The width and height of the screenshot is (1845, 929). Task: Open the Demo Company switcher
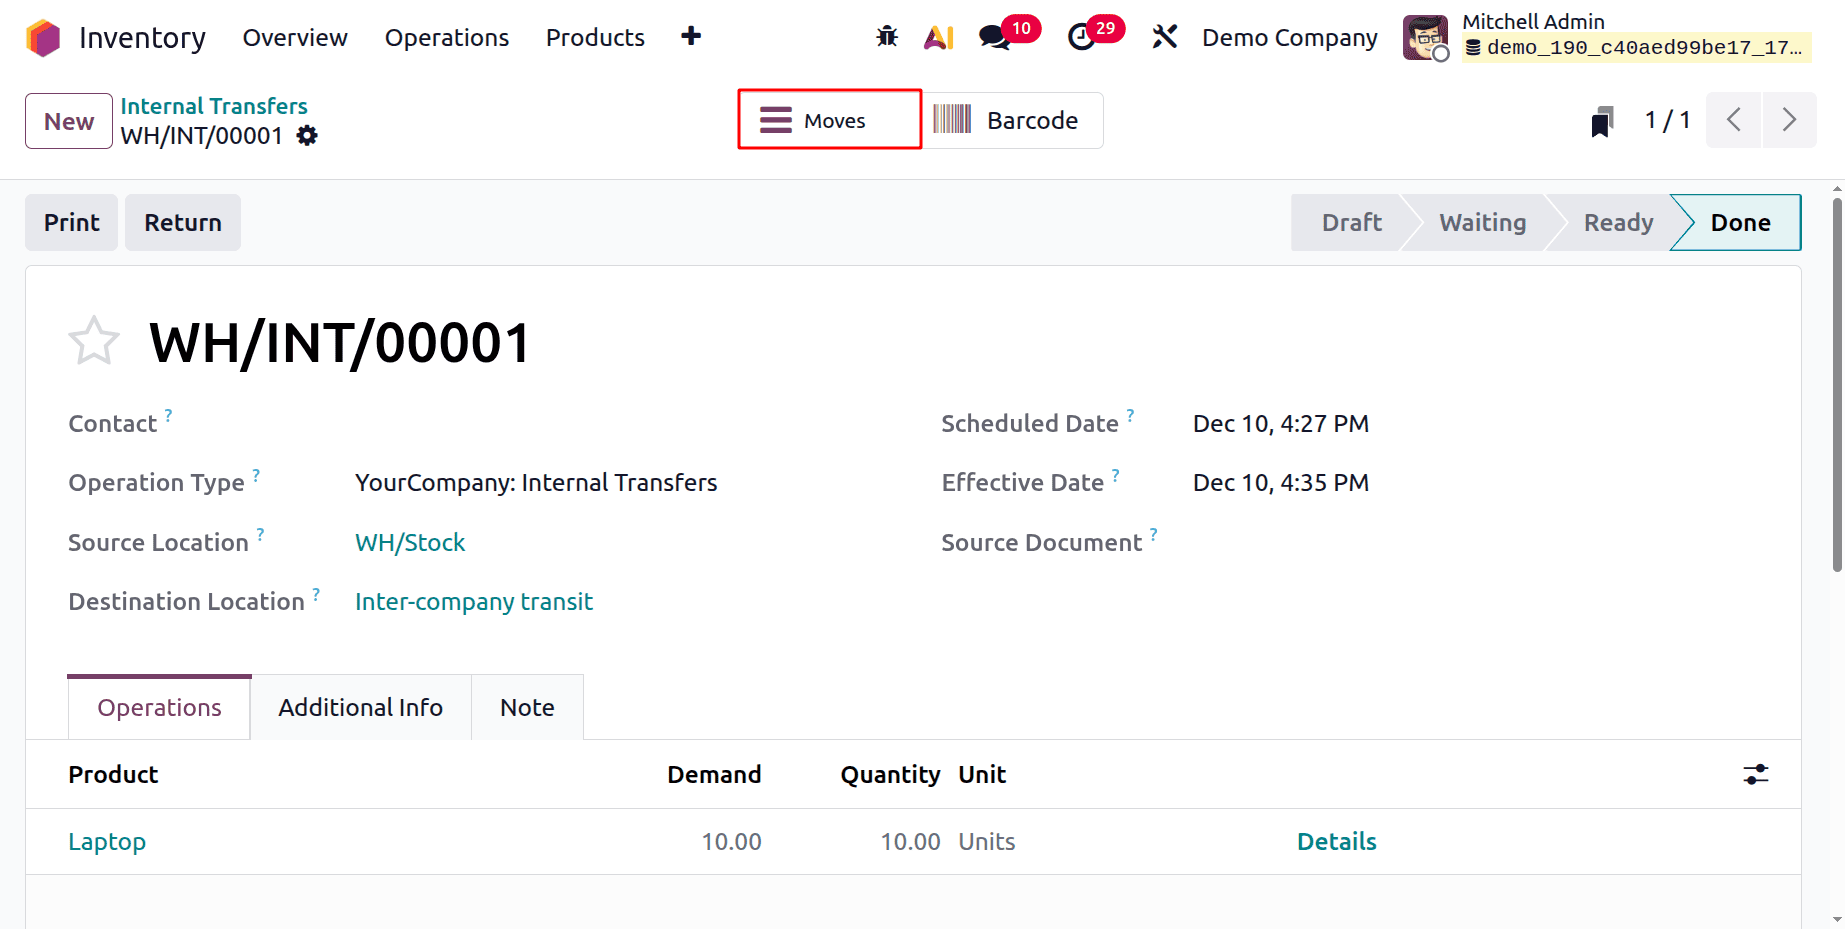(1289, 37)
